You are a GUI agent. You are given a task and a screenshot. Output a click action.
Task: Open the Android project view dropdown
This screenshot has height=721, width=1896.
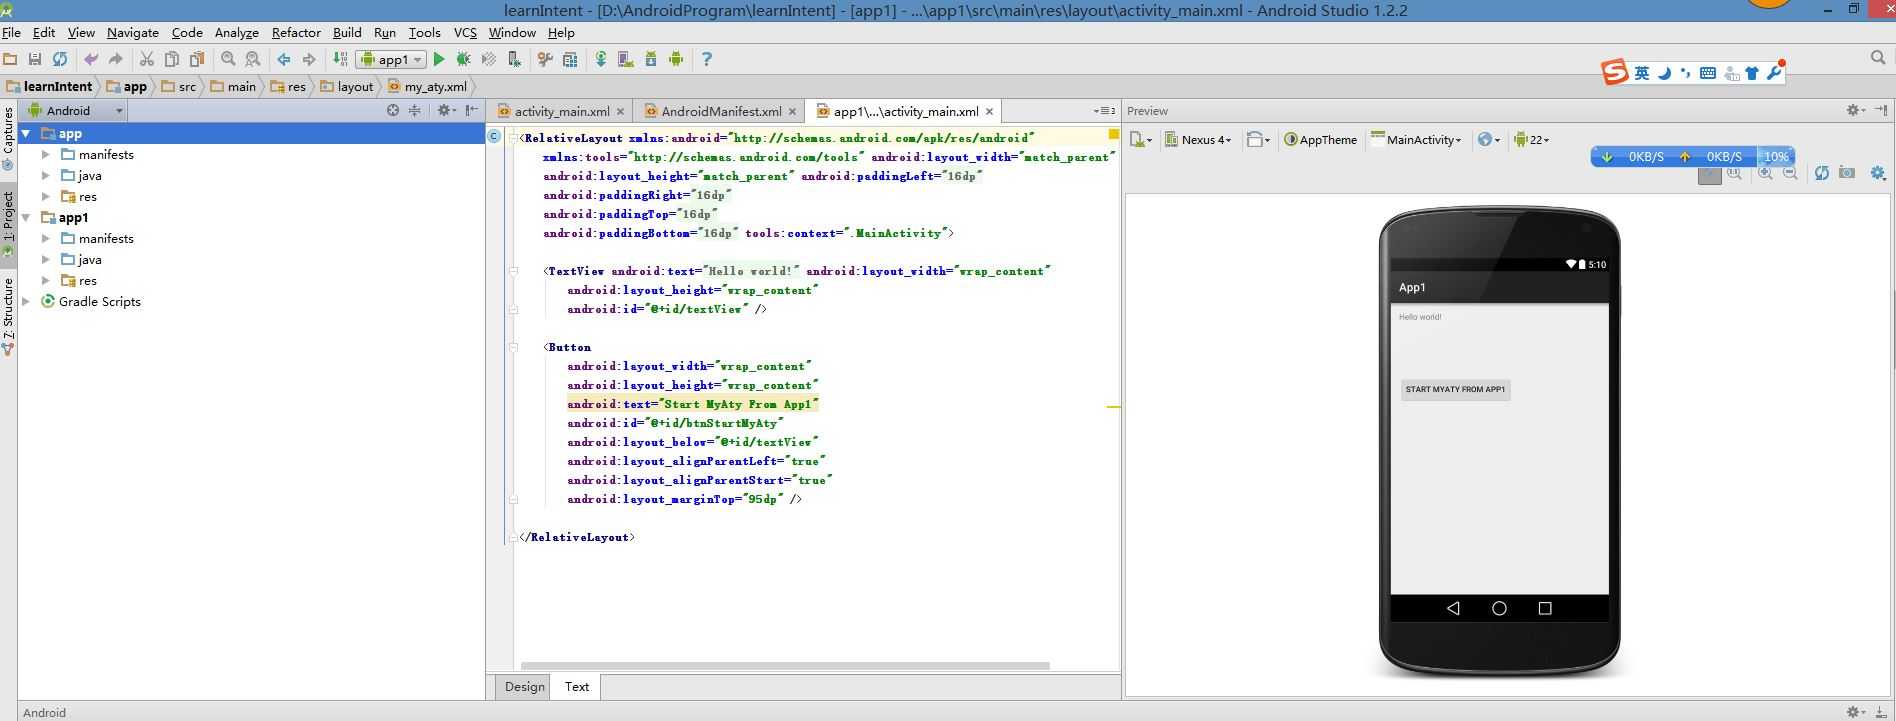point(75,111)
